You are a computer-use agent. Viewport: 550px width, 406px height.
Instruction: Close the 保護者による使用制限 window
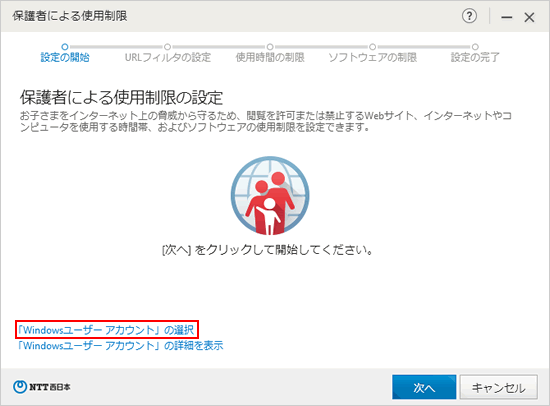[x=529, y=17]
